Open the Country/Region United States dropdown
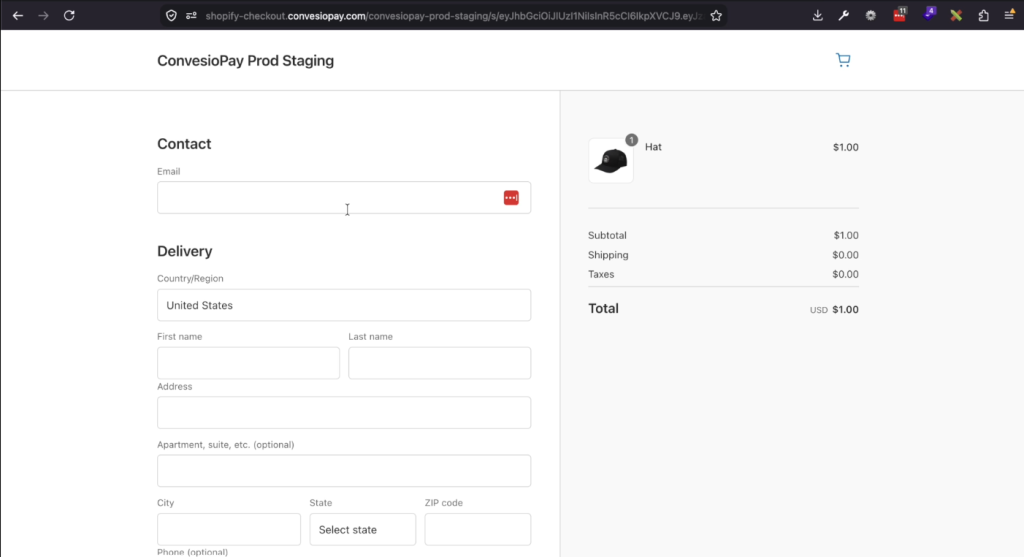The height and width of the screenshot is (557, 1024). click(344, 305)
